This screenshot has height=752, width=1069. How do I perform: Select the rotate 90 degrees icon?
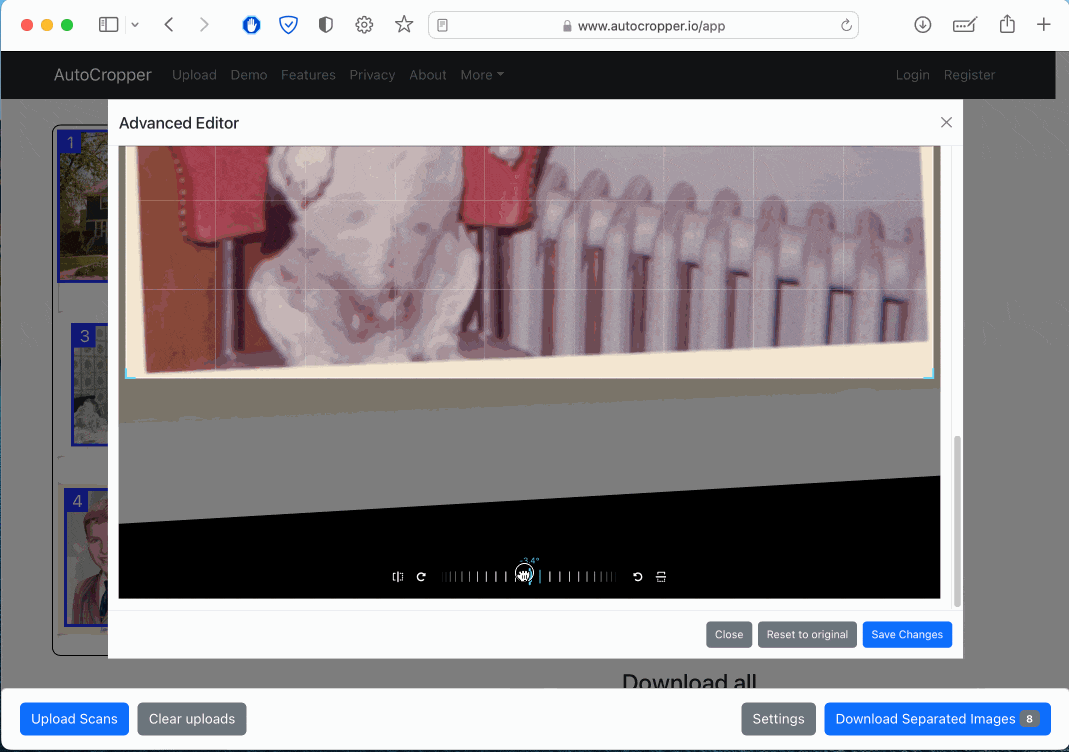[x=421, y=576]
